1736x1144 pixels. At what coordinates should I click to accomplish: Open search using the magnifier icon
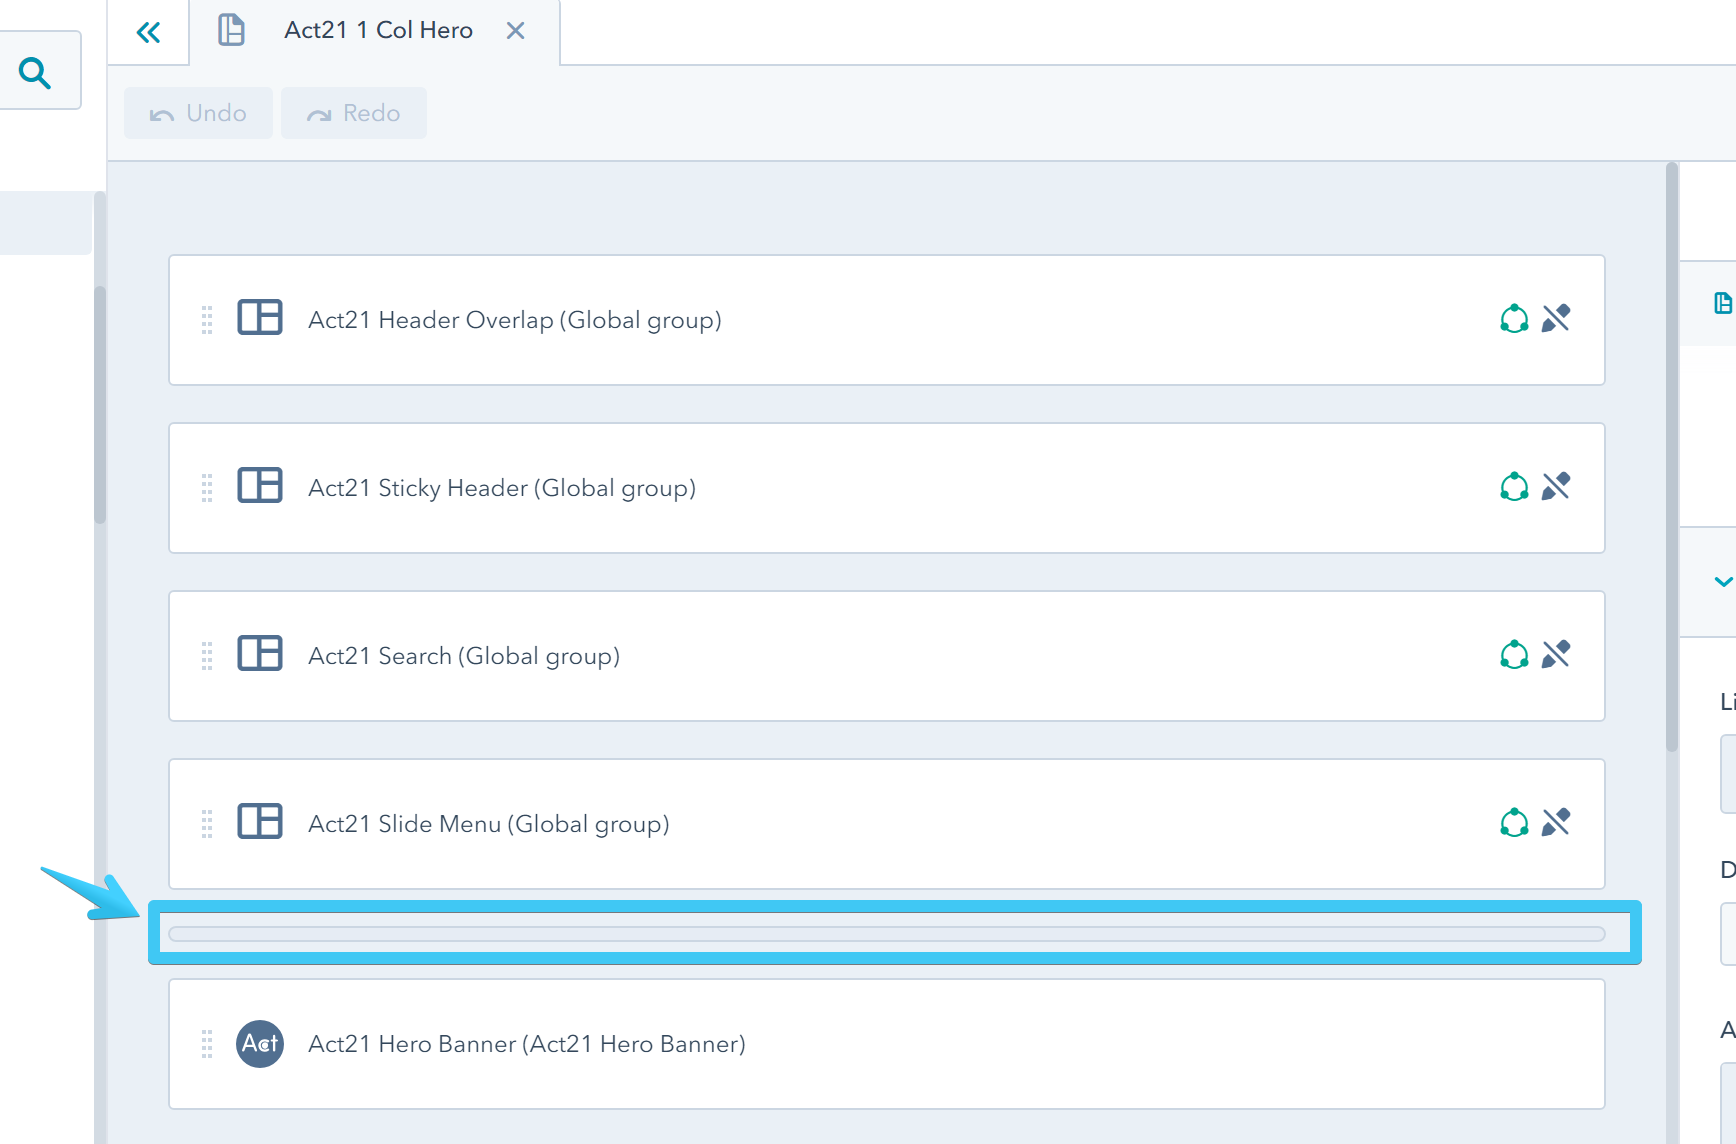37,71
